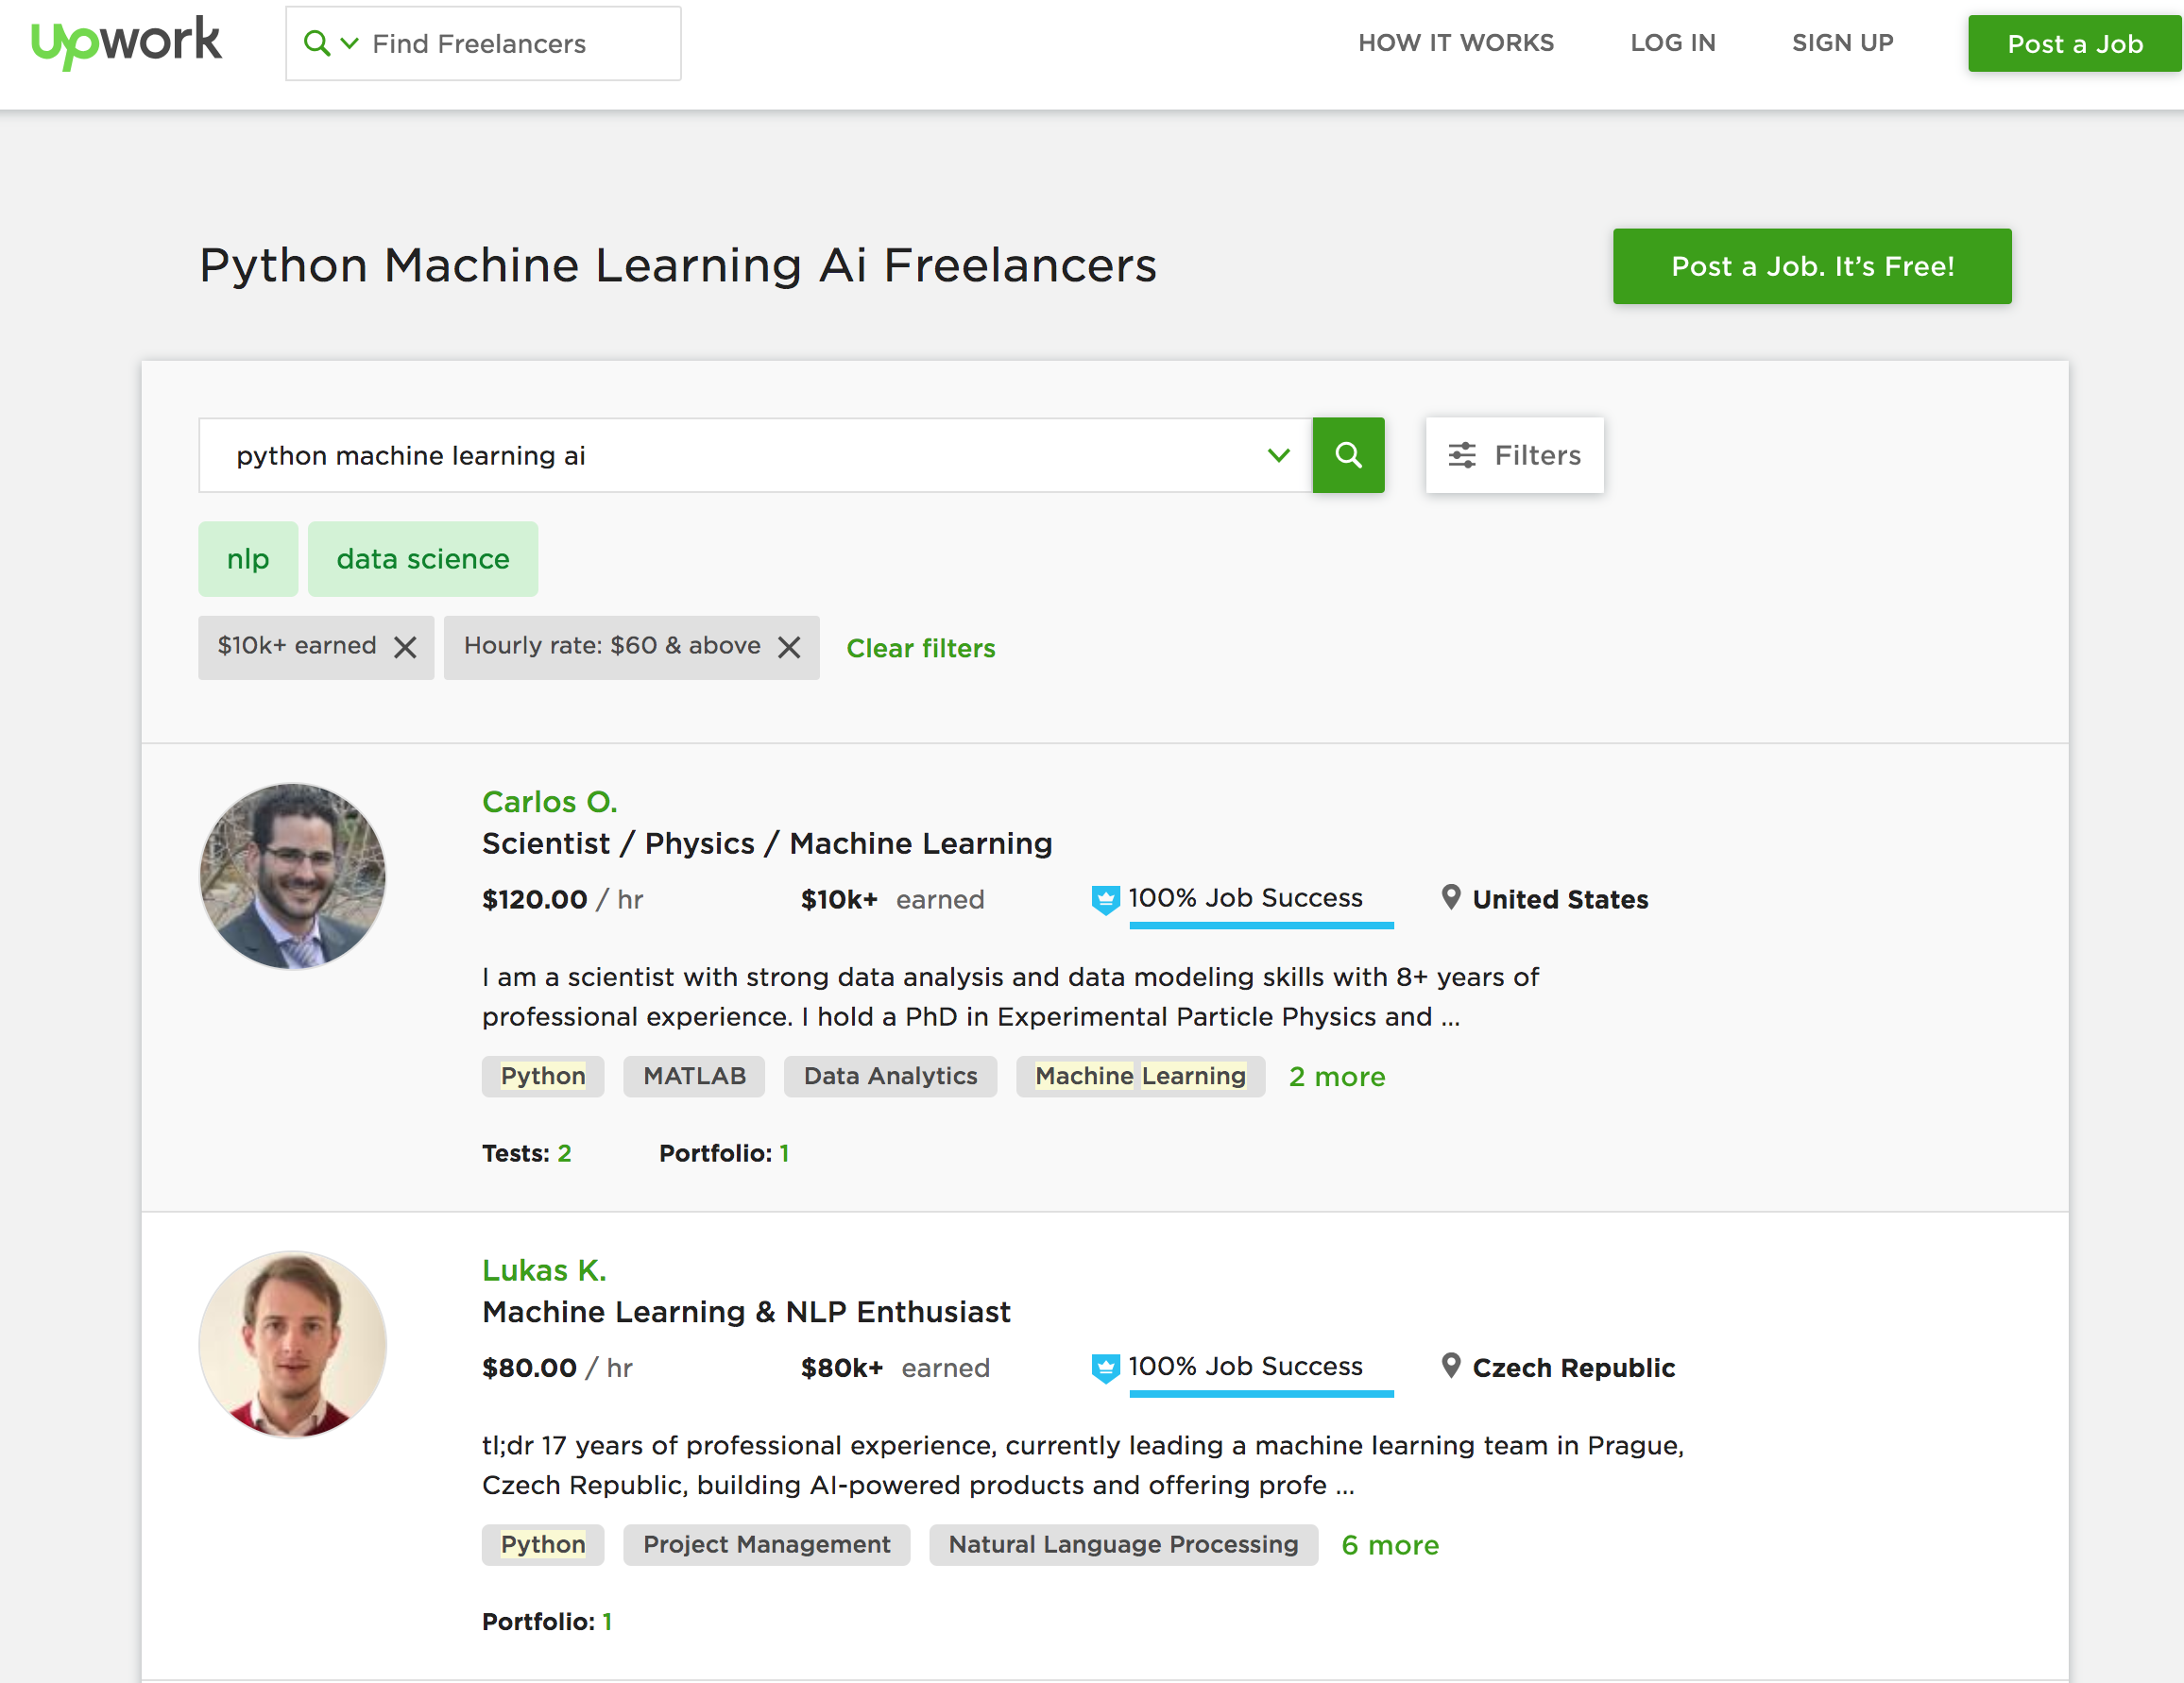Click the Data Analytics skill tag
This screenshot has height=1683, width=2184.
[x=890, y=1076]
